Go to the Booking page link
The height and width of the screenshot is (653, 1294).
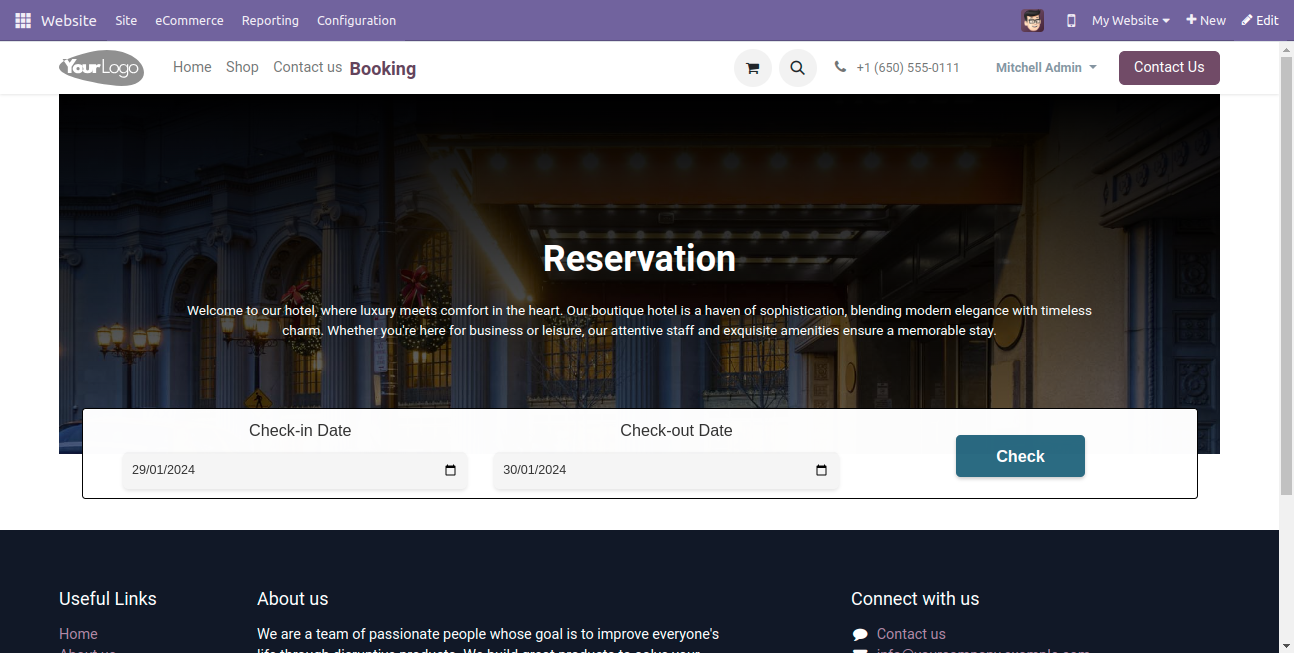pos(382,69)
